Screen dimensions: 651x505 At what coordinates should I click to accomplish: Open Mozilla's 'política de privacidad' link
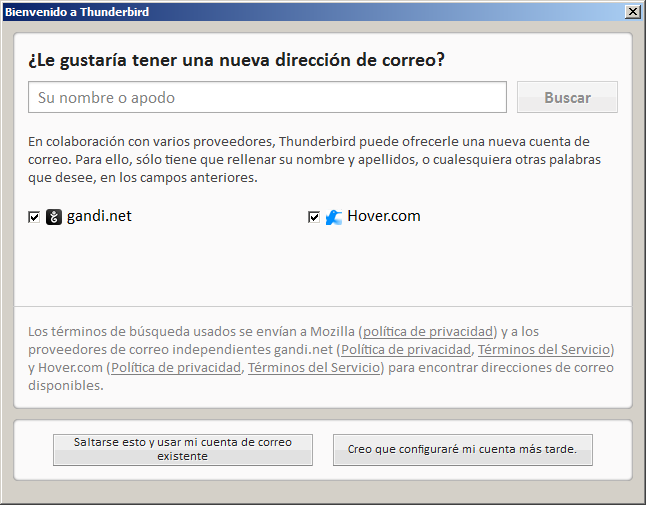click(428, 331)
